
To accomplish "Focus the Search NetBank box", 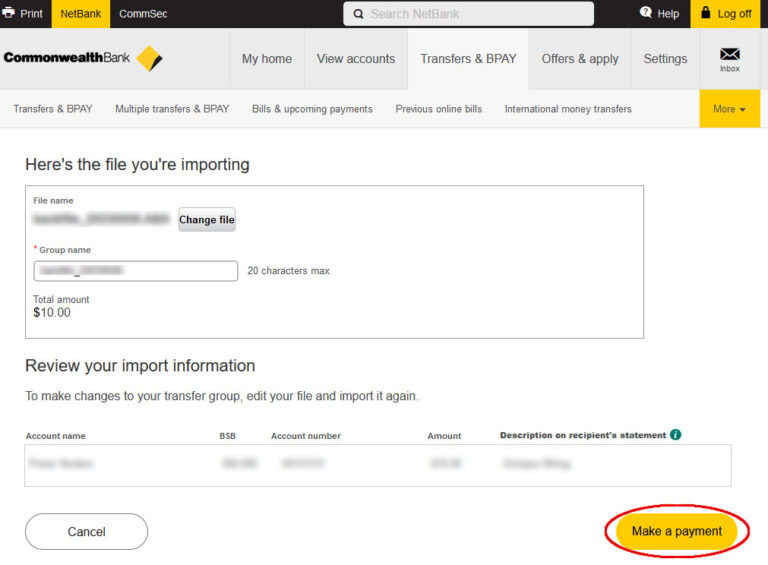I will (476, 14).
